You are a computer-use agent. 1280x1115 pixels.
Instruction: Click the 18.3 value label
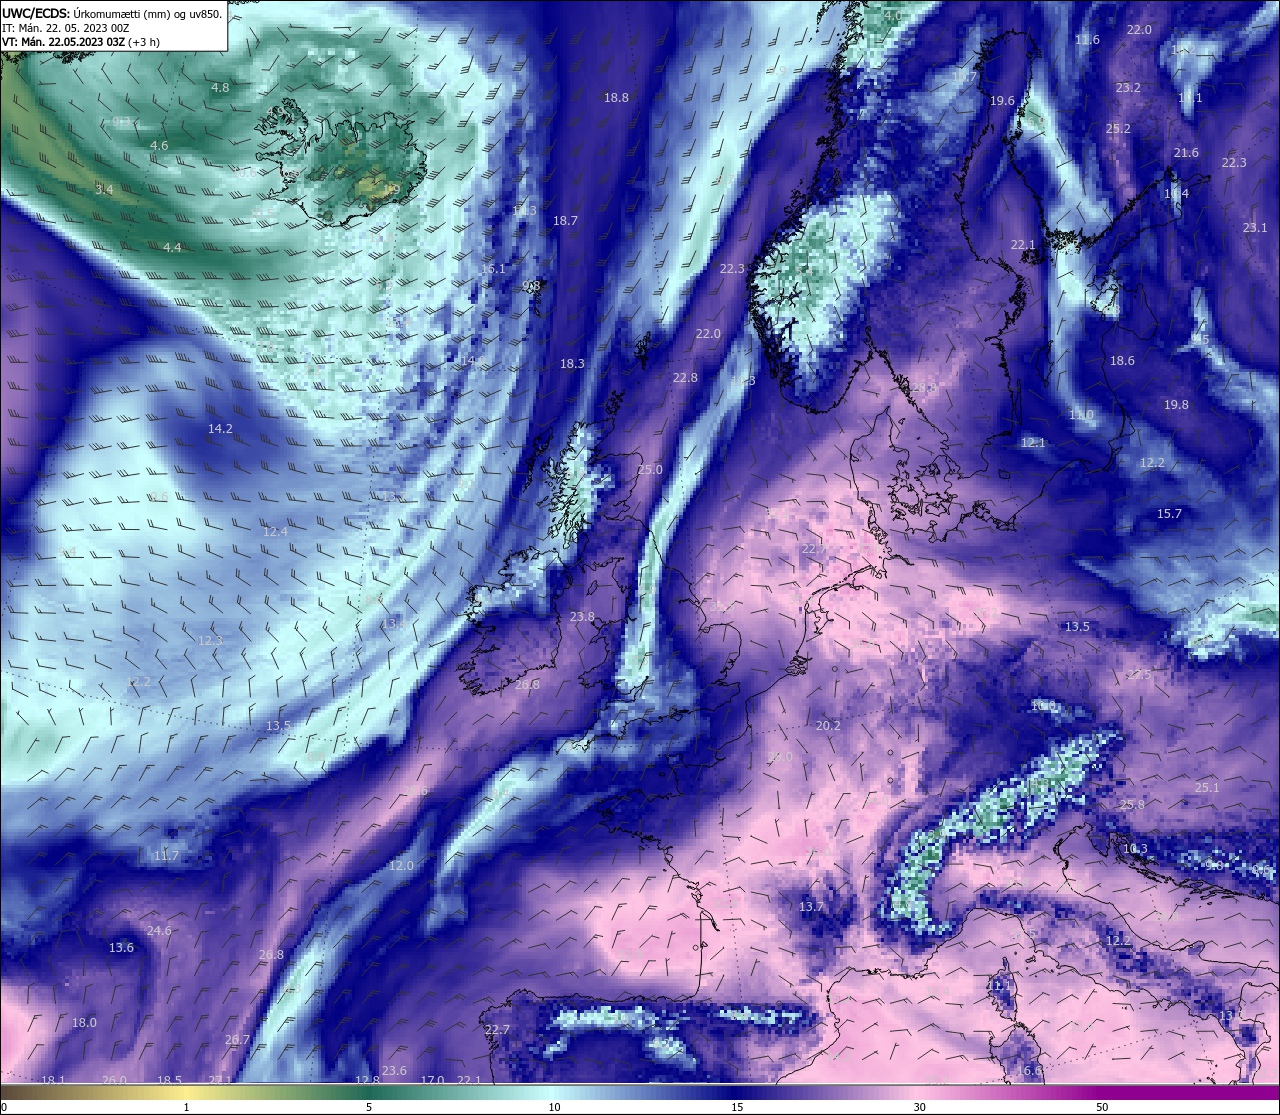[x=572, y=364]
